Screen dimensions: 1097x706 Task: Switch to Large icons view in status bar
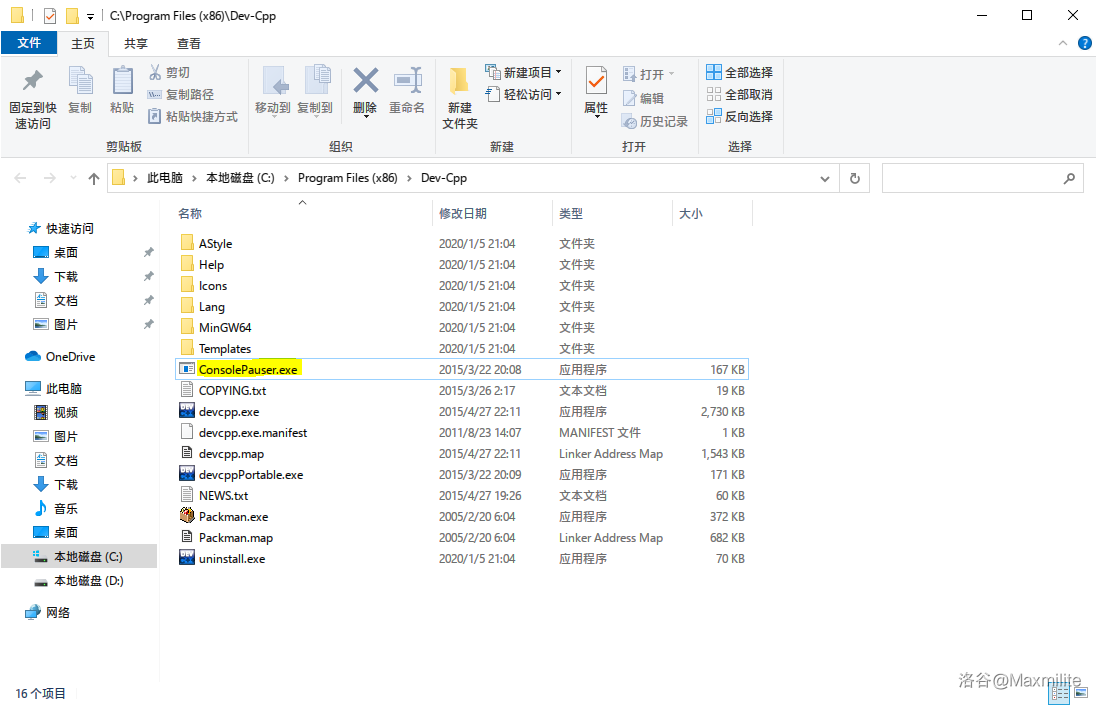(1082, 693)
